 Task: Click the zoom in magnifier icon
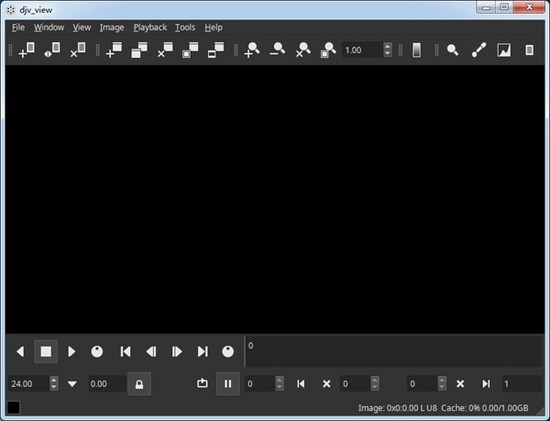coord(252,50)
